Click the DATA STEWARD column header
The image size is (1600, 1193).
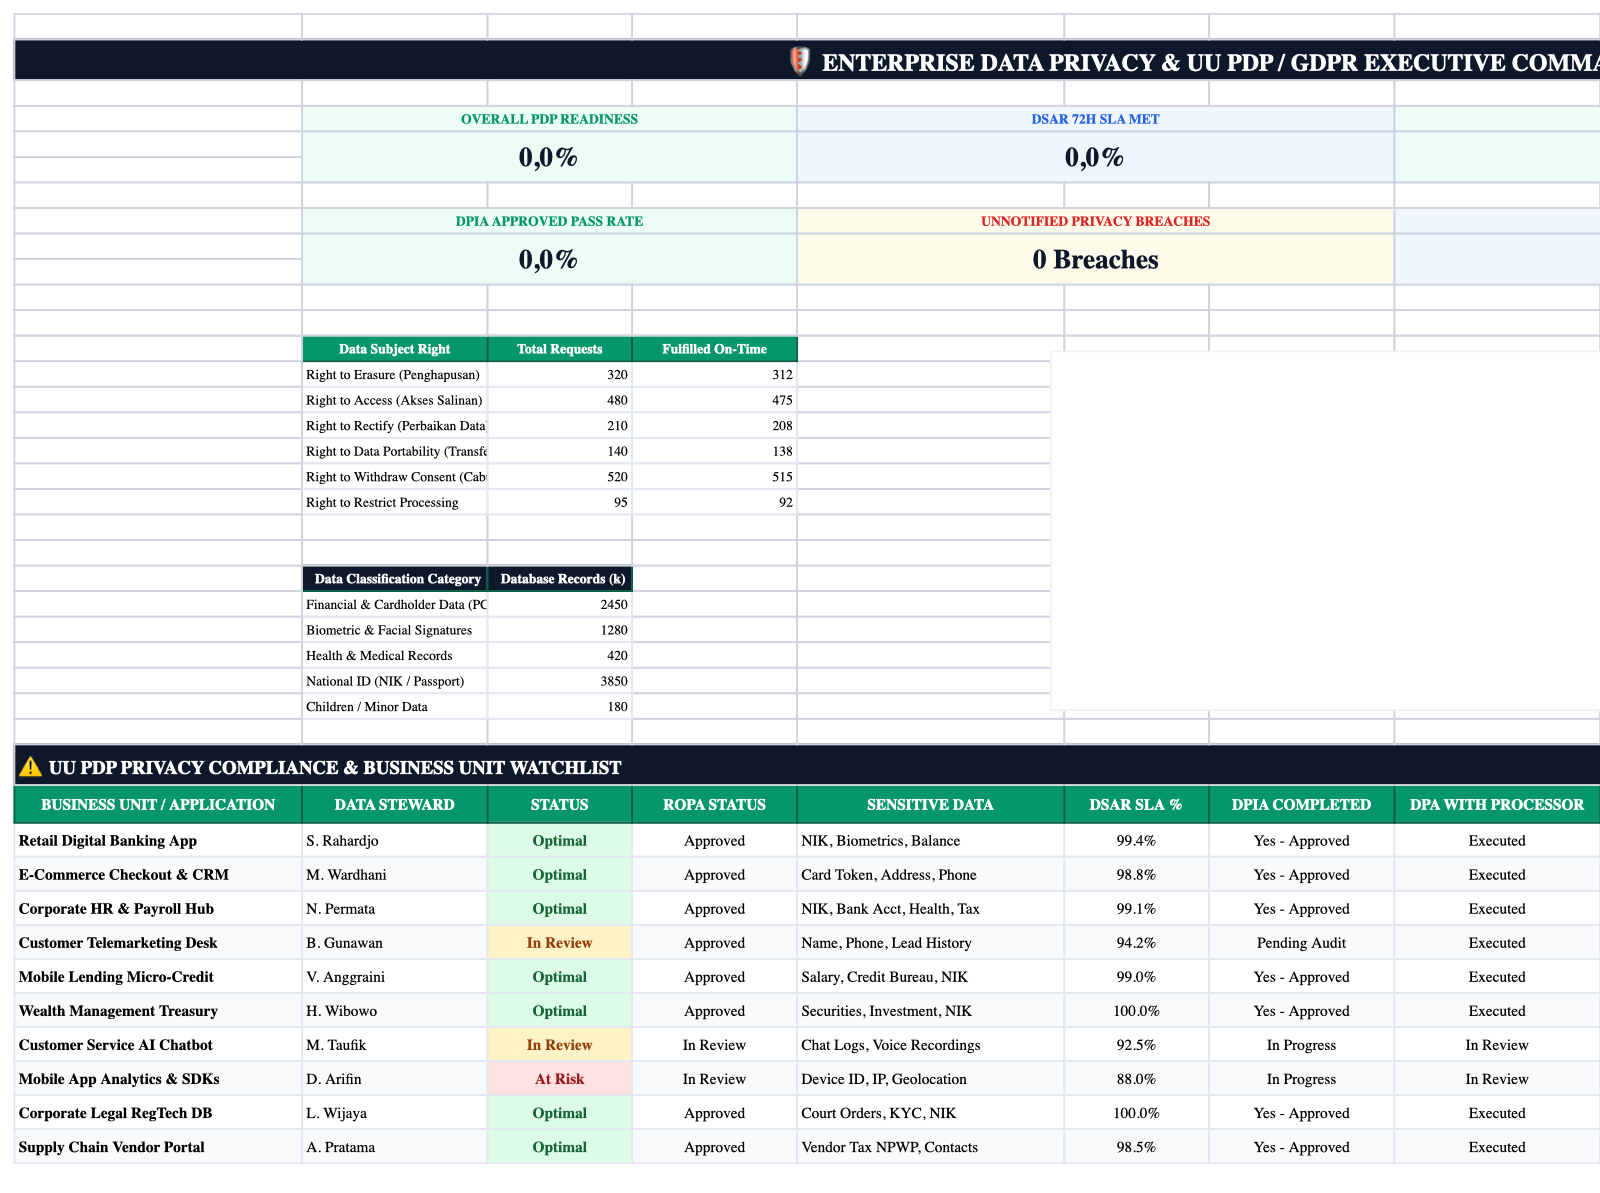click(x=395, y=805)
